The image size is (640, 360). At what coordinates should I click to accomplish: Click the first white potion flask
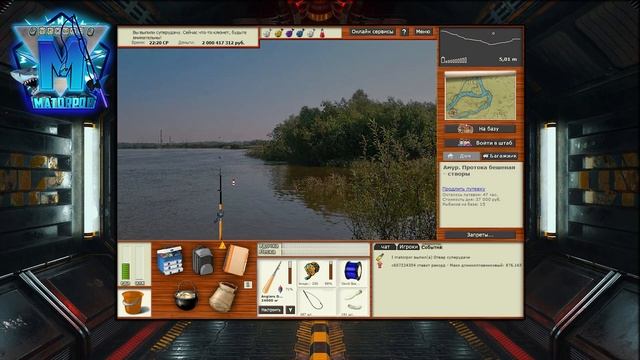[267, 33]
